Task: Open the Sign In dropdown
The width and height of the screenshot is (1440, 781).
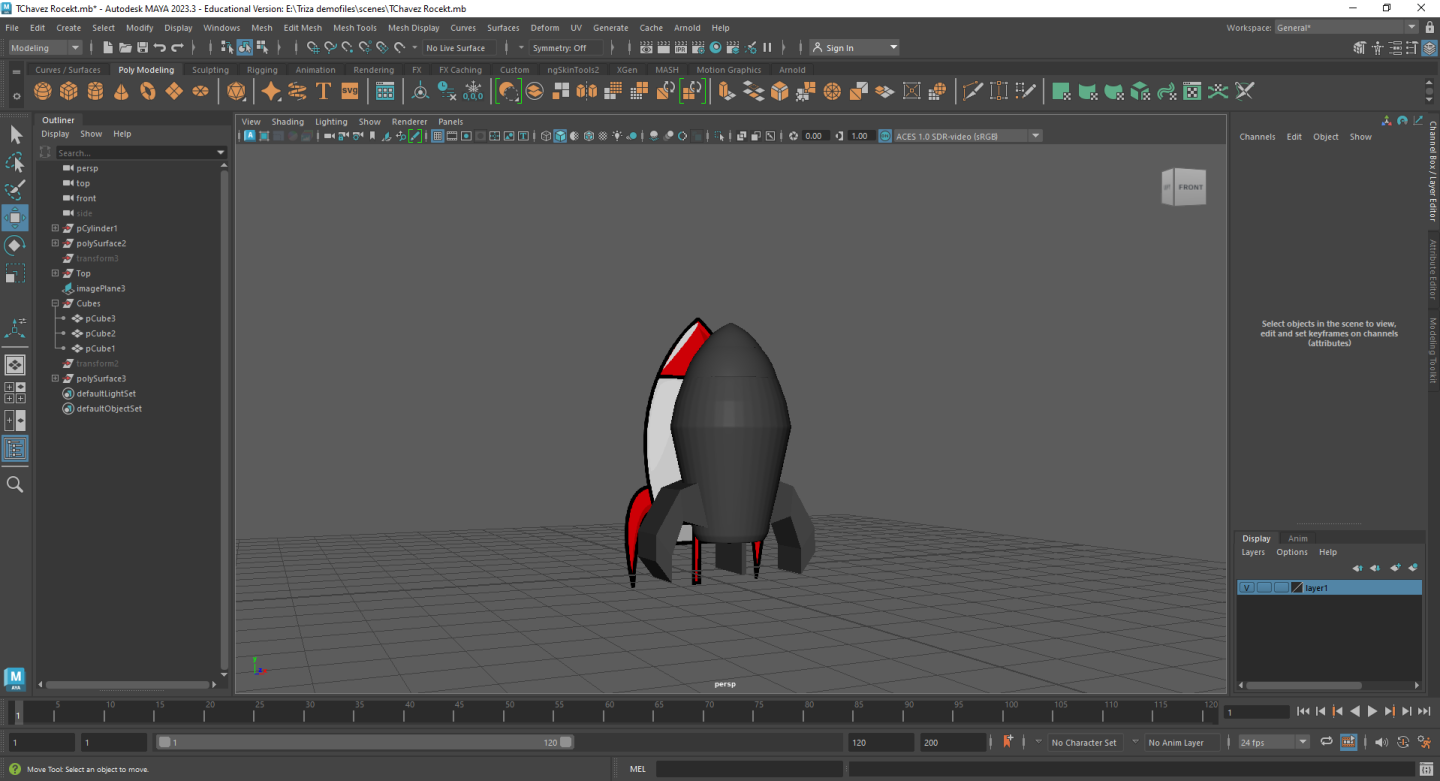Action: (x=854, y=48)
